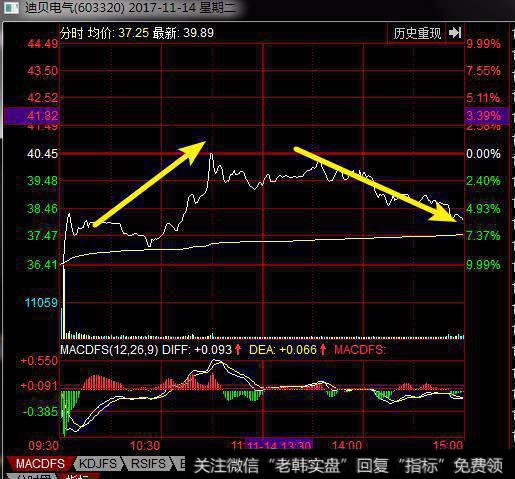
Task: Click the 44.49 upper limit price label
Action: (x=42, y=44)
